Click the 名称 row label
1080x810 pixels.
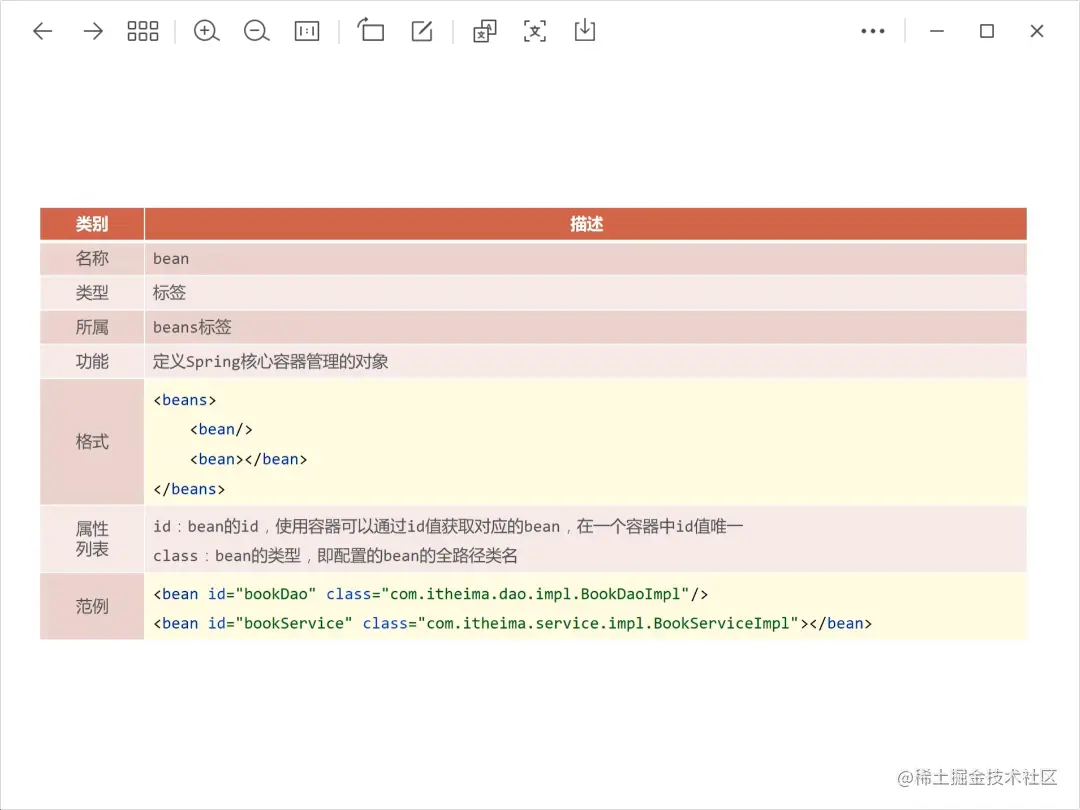pyautogui.click(x=92, y=258)
